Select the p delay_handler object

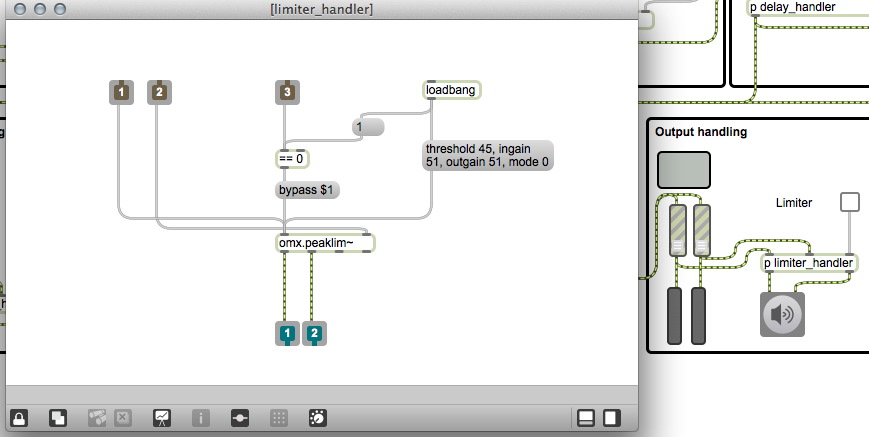pos(809,8)
